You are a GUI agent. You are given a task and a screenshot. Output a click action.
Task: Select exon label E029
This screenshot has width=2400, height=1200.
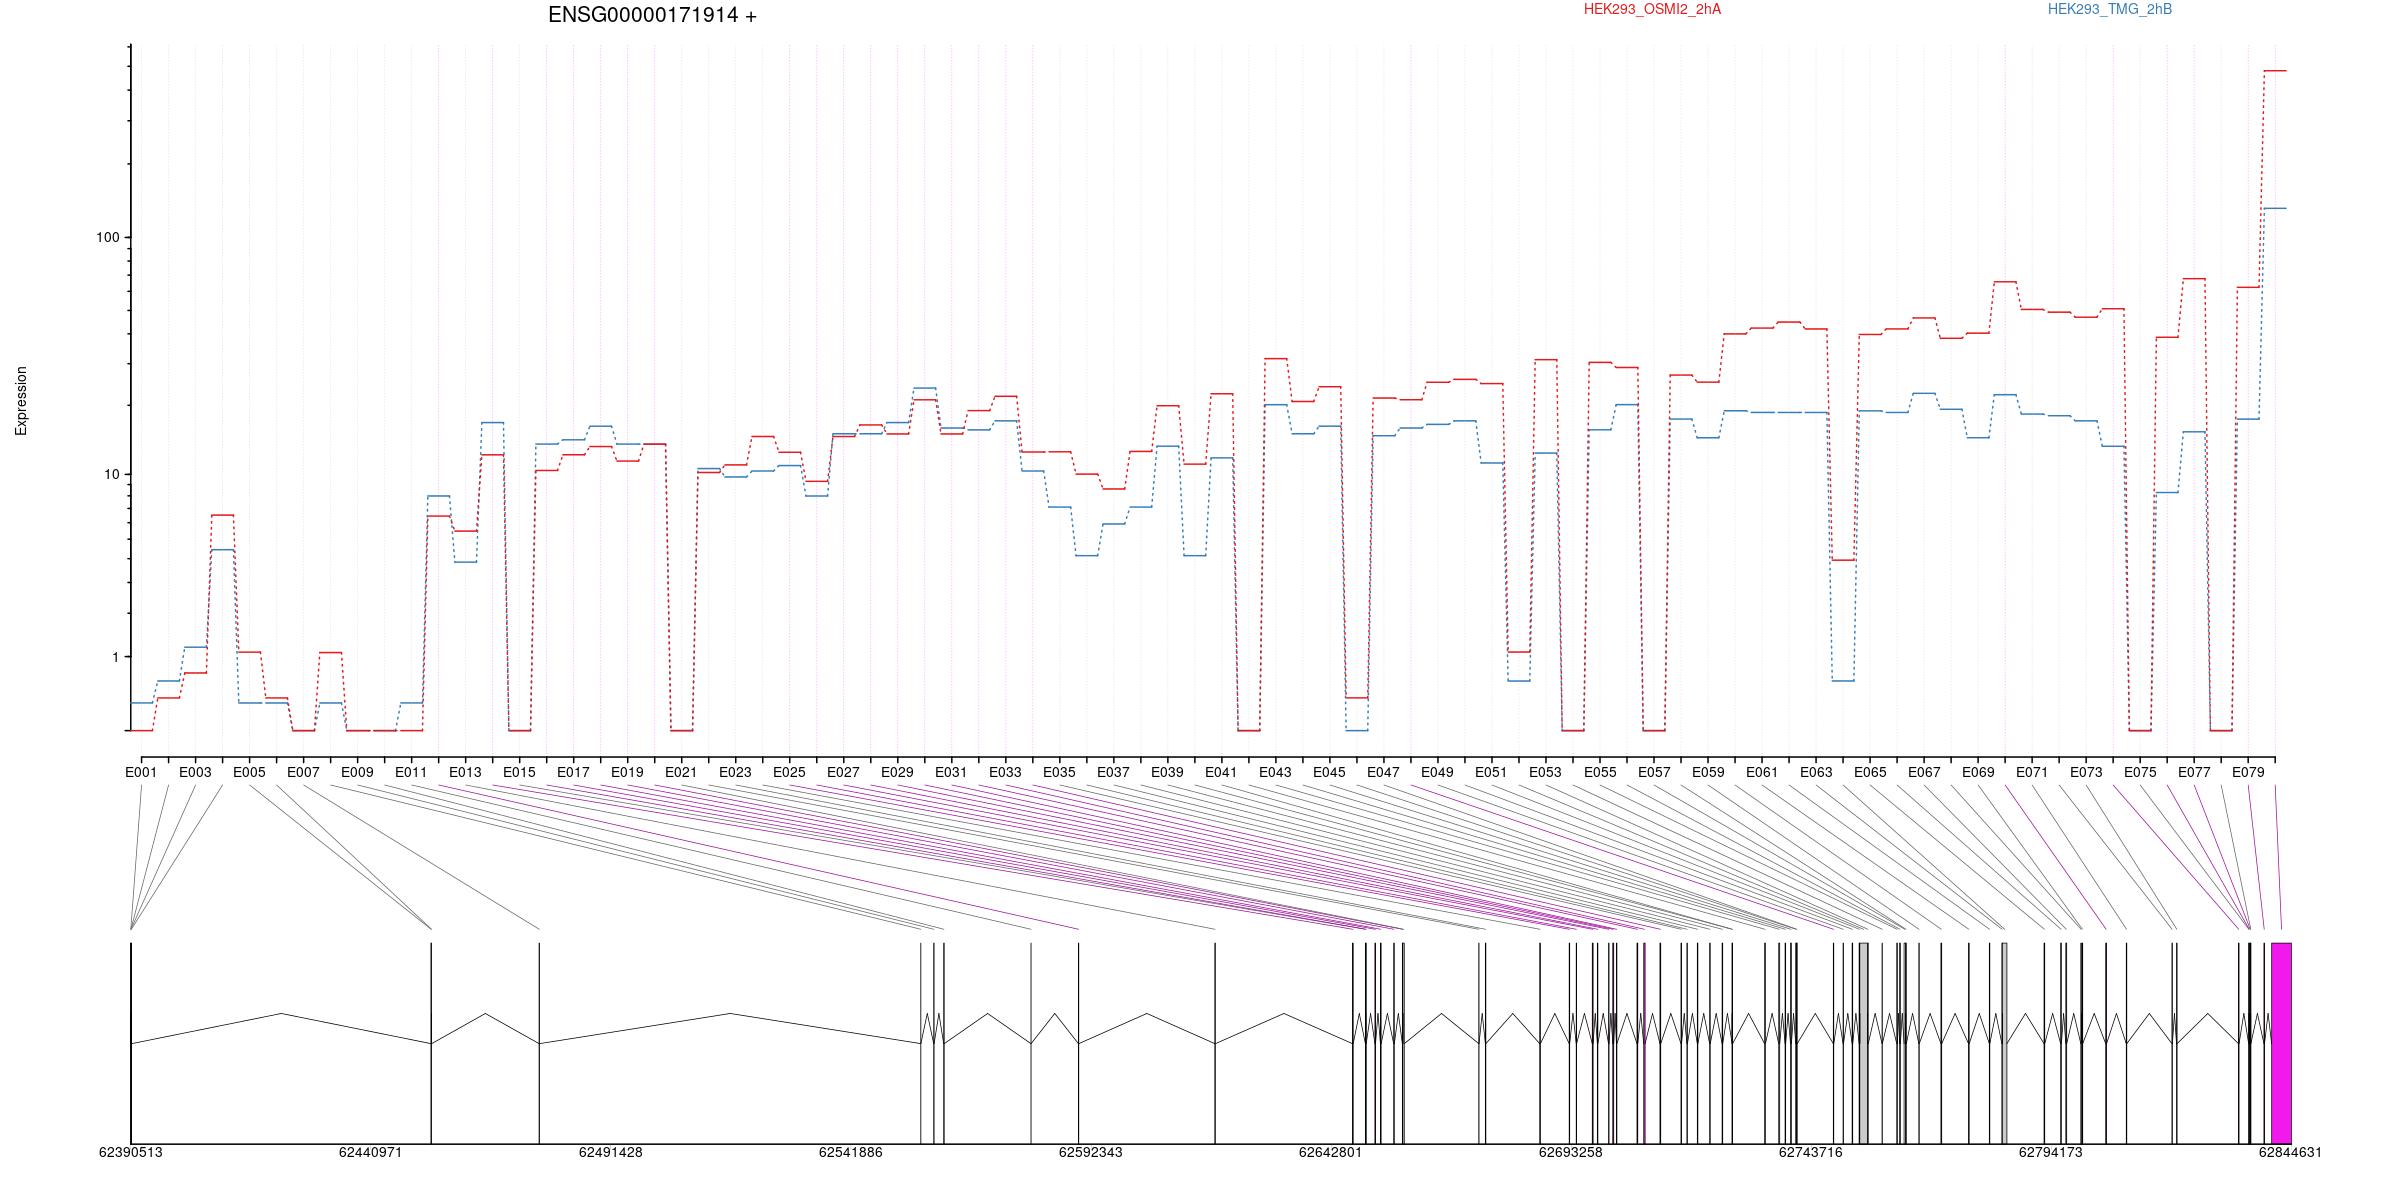click(x=897, y=772)
